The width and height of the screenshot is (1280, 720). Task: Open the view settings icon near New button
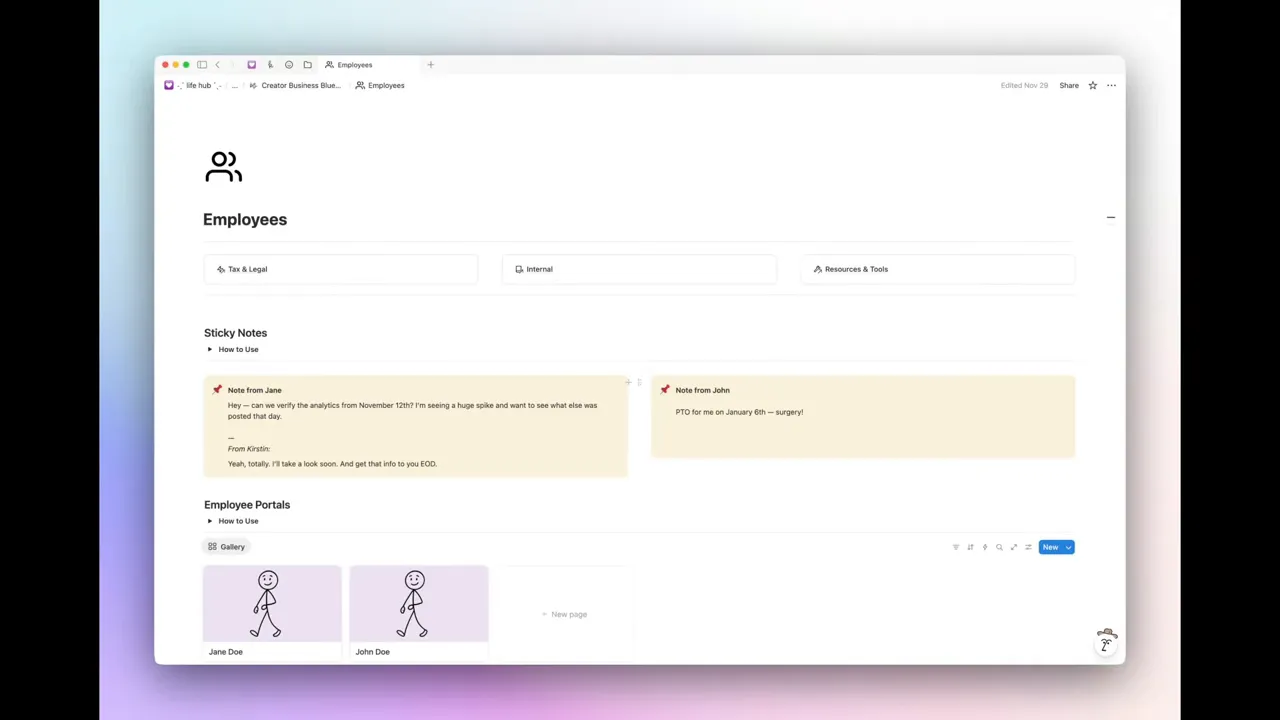pyautogui.click(x=1028, y=547)
